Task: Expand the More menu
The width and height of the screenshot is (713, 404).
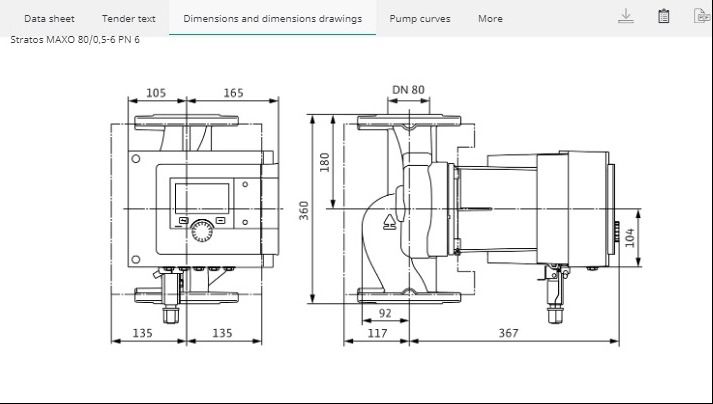Action: pyautogui.click(x=490, y=18)
